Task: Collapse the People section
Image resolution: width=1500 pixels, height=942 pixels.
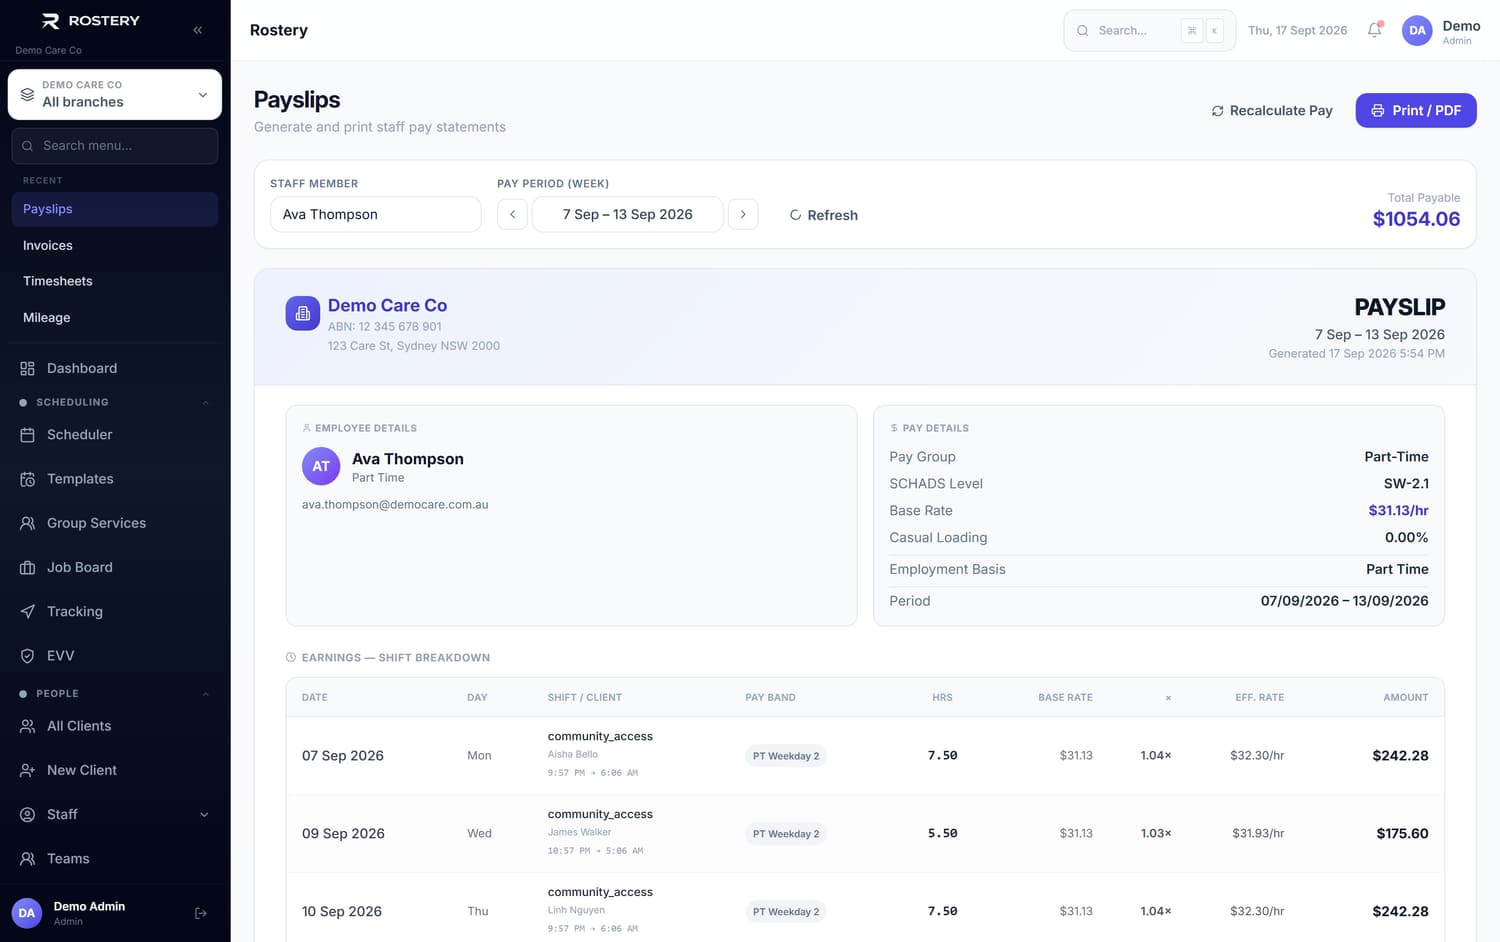Action: coord(206,694)
